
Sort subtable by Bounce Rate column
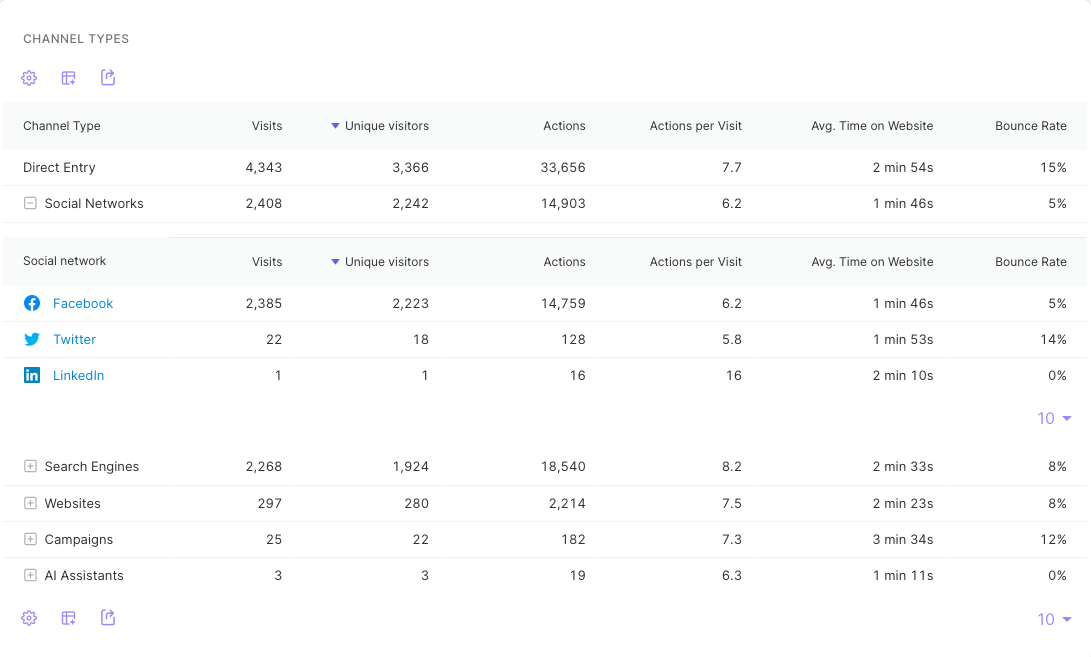pyautogui.click(x=1030, y=262)
